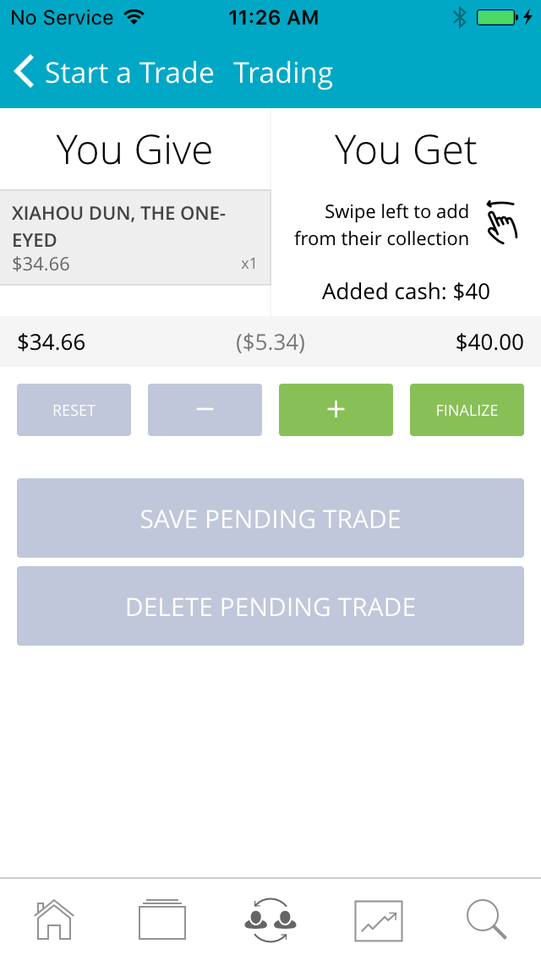Tap SAVE PENDING TRADE button
The width and height of the screenshot is (541, 960).
270,518
